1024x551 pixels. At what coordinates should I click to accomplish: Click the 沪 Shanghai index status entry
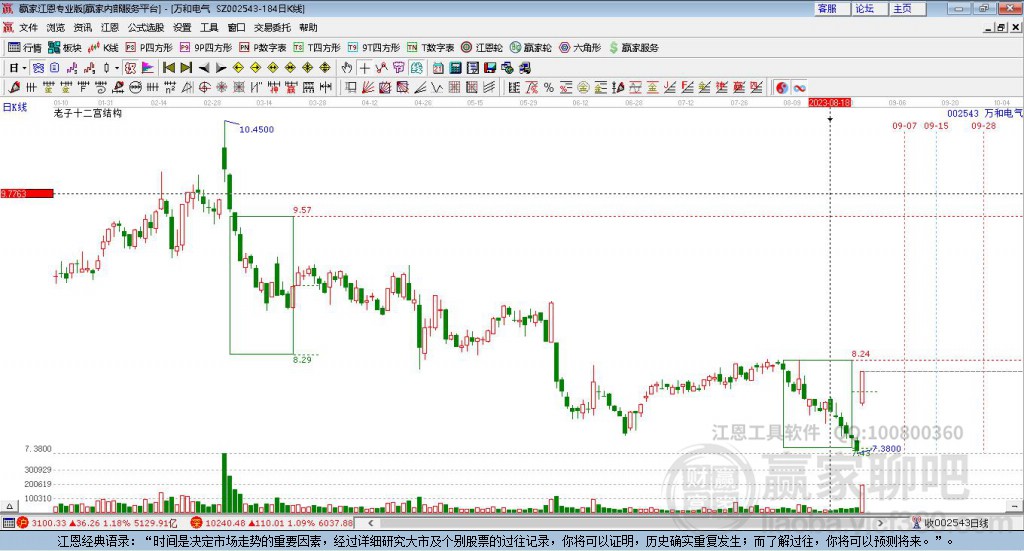[x=98, y=523]
